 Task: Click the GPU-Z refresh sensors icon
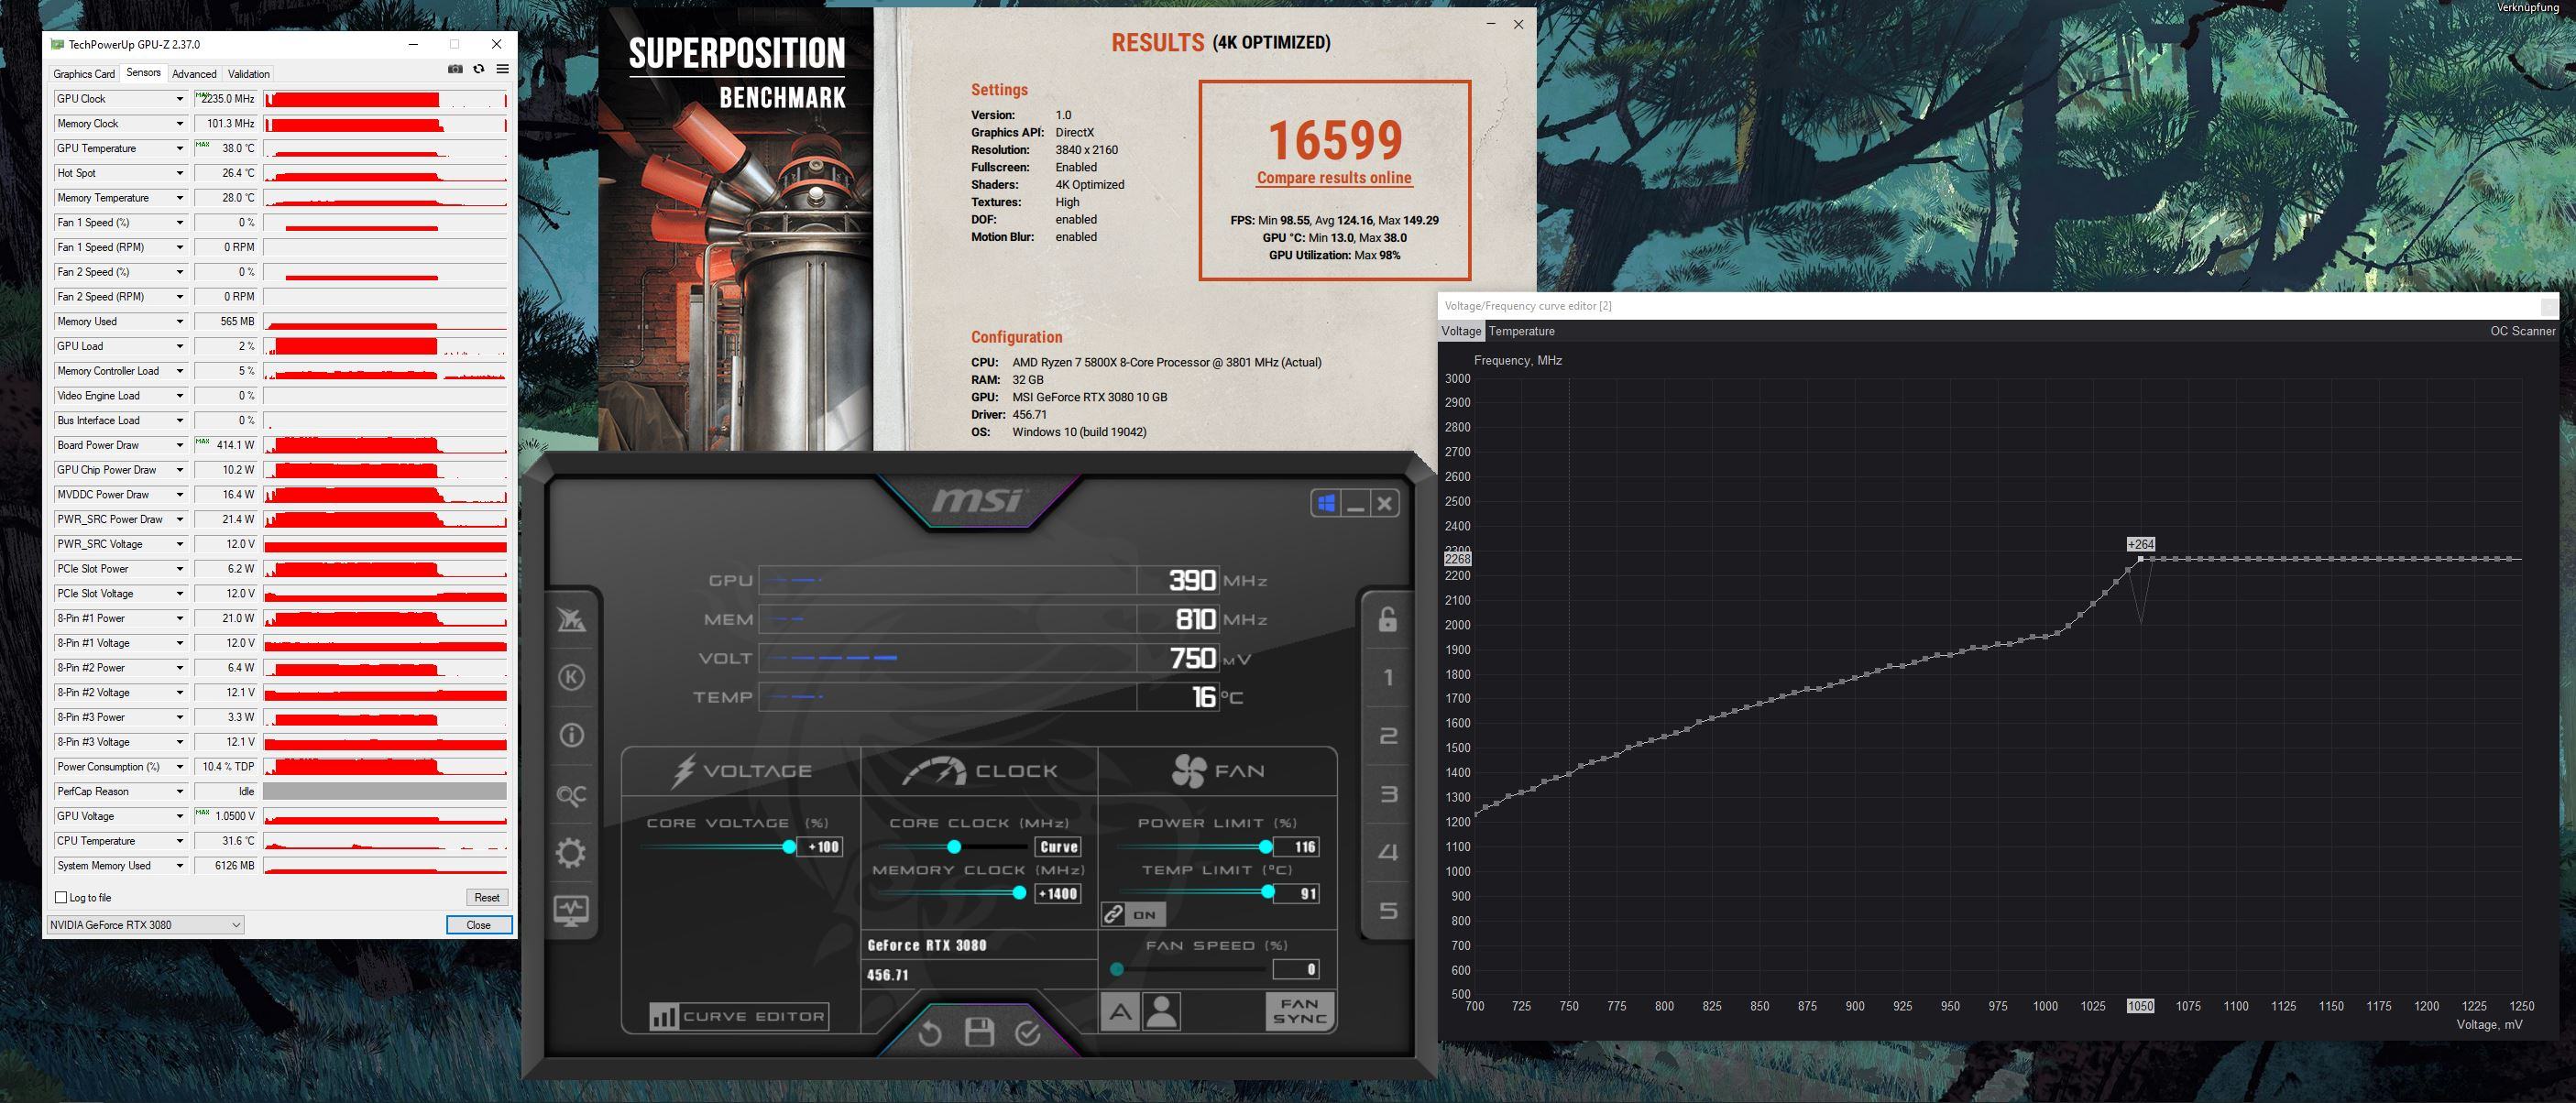[479, 69]
